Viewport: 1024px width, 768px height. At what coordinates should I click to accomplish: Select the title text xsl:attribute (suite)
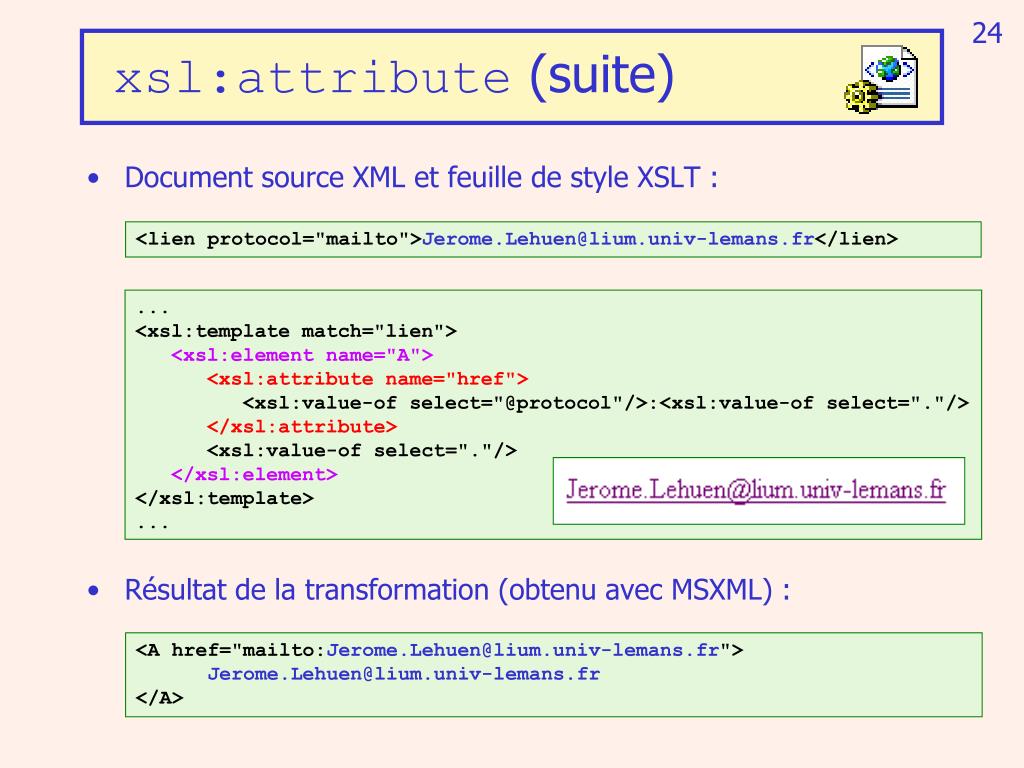[394, 77]
